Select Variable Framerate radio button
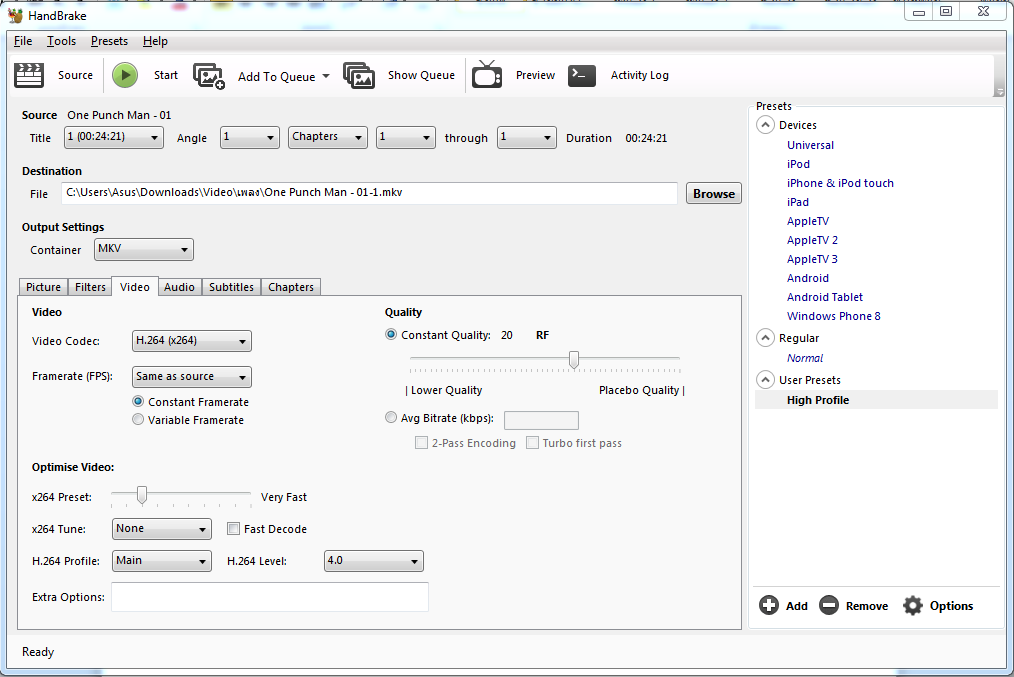The height and width of the screenshot is (677, 1014). tap(138, 419)
